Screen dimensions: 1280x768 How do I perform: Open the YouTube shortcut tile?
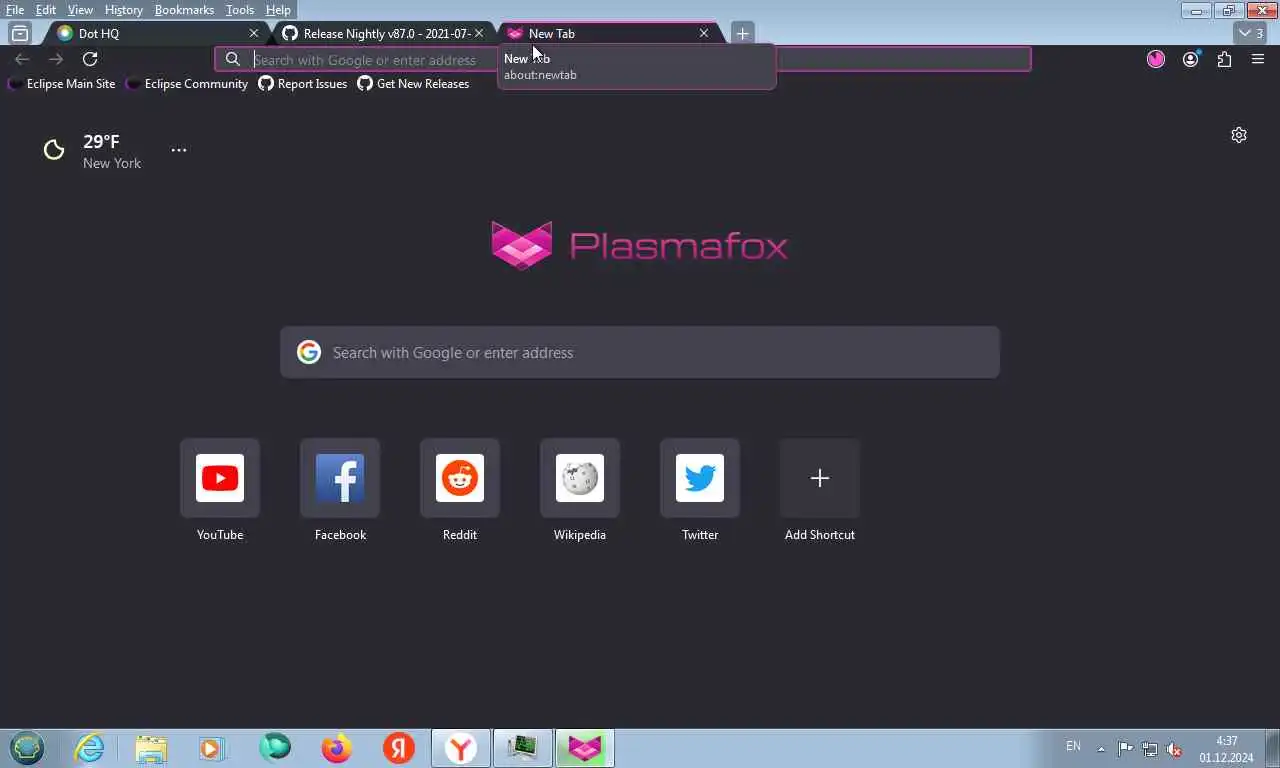point(220,478)
